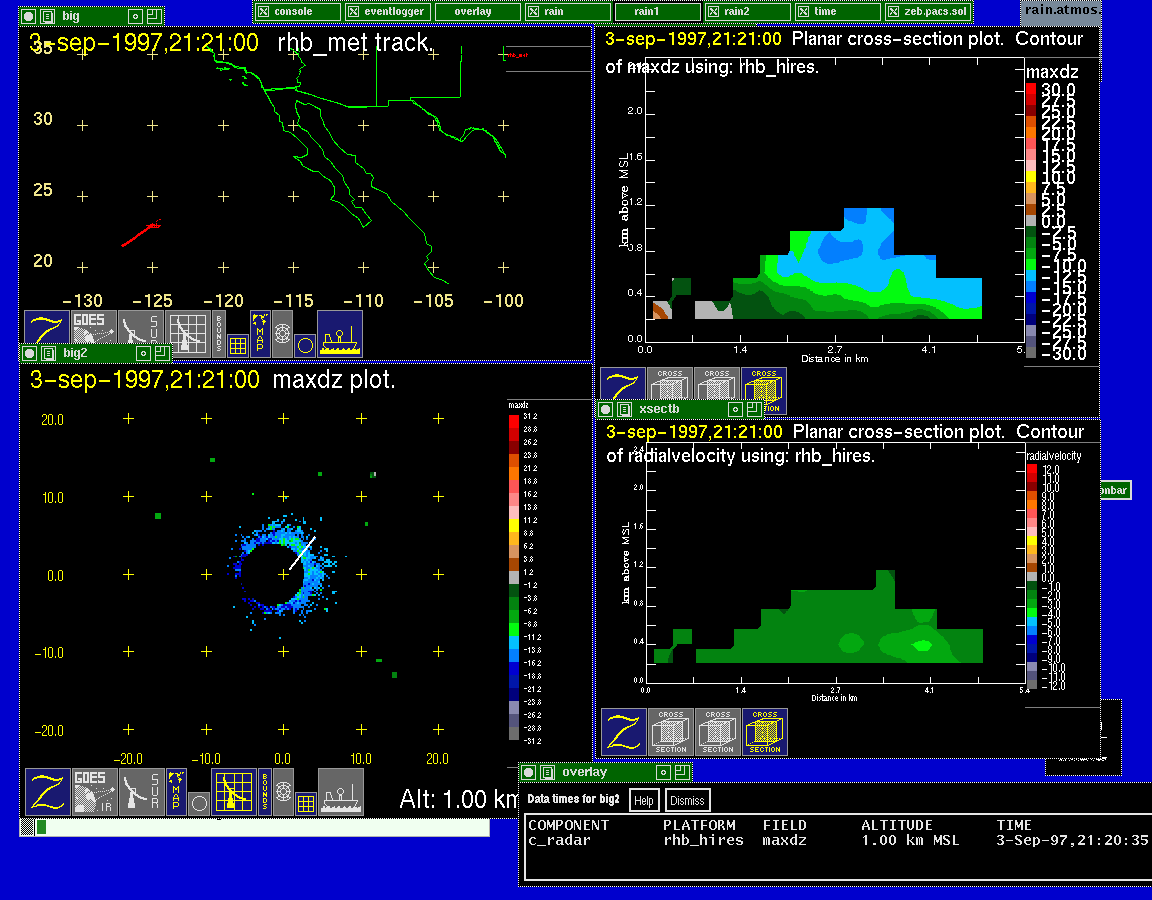Click the BOUNDS icon in big2 toolbar
The width and height of the screenshot is (1152, 900).
pos(265,791)
